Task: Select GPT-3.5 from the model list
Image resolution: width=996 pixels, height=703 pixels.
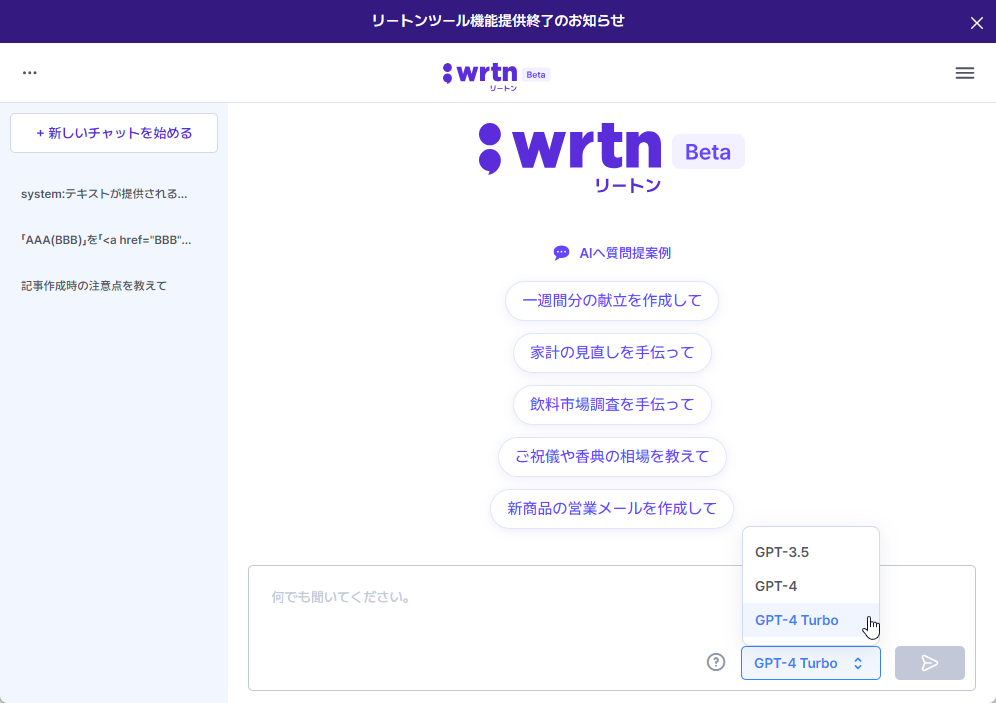Action: tap(811, 552)
